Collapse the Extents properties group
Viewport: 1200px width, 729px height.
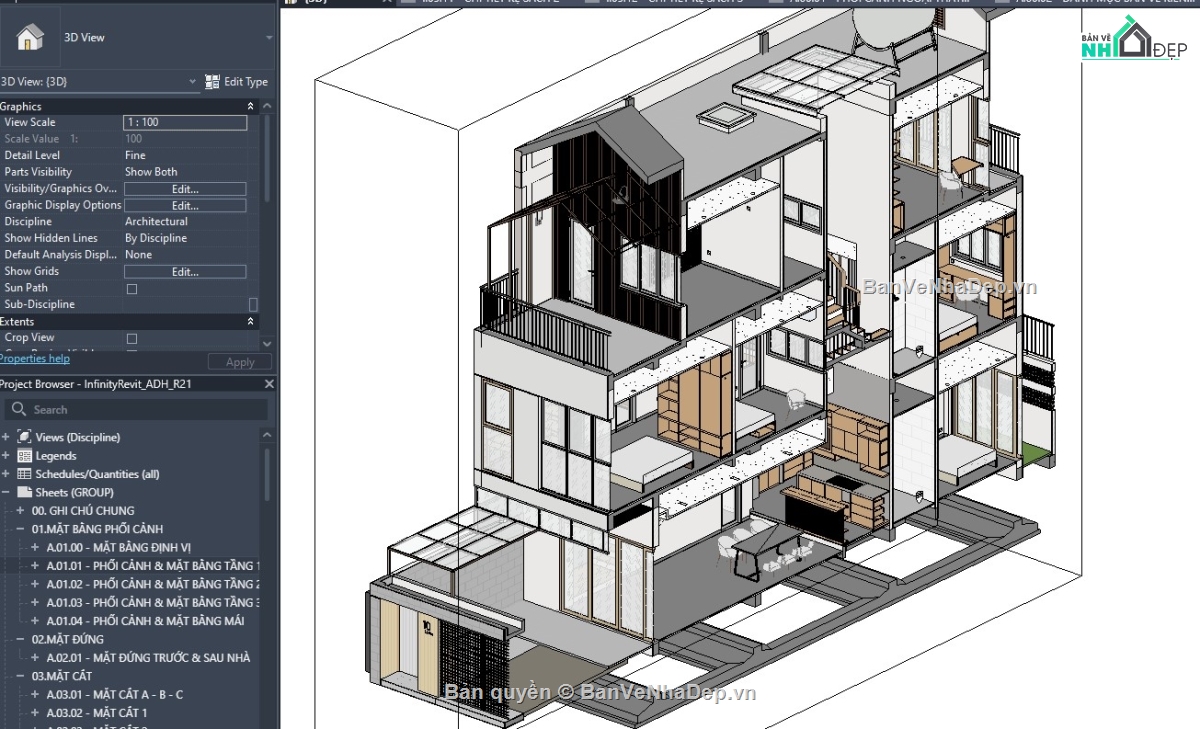[x=250, y=321]
